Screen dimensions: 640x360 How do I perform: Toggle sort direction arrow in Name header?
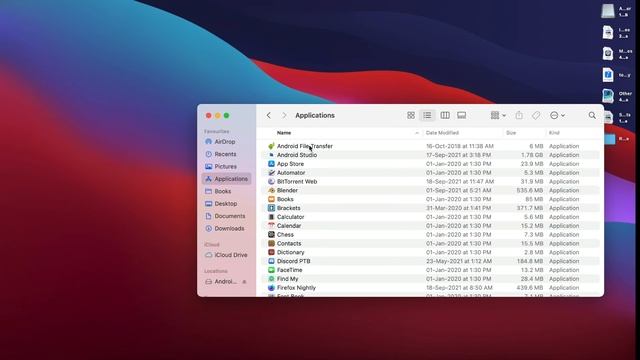[x=417, y=133]
